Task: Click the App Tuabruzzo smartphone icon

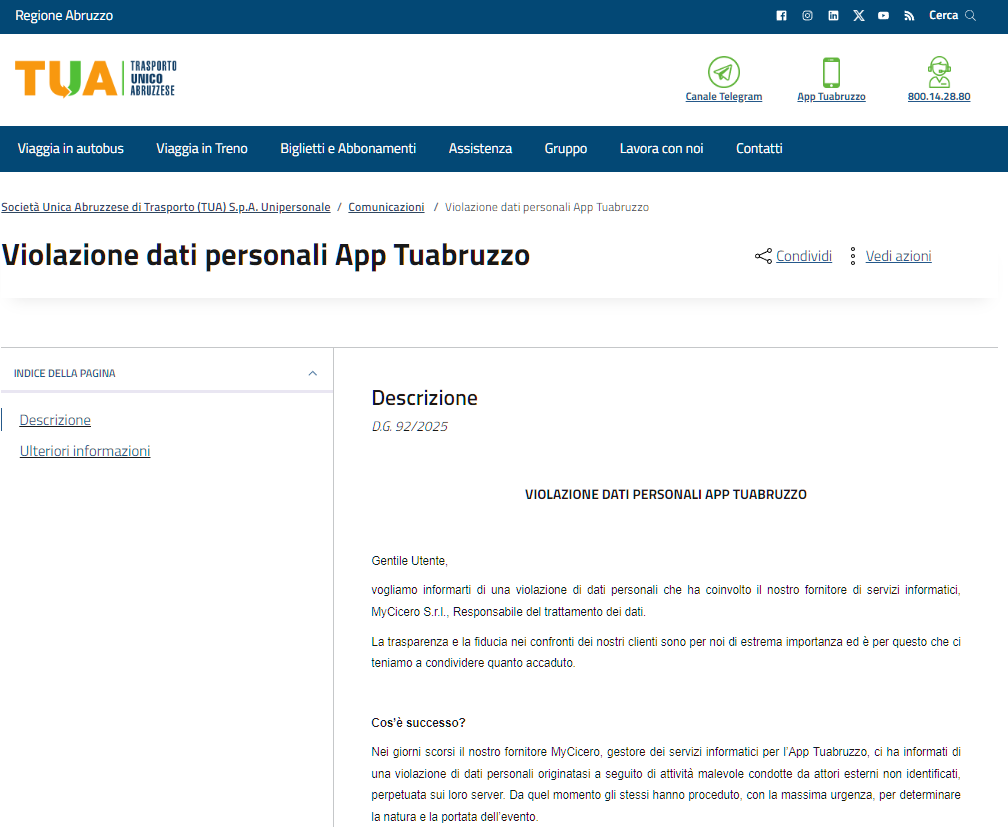Action: 831,72
